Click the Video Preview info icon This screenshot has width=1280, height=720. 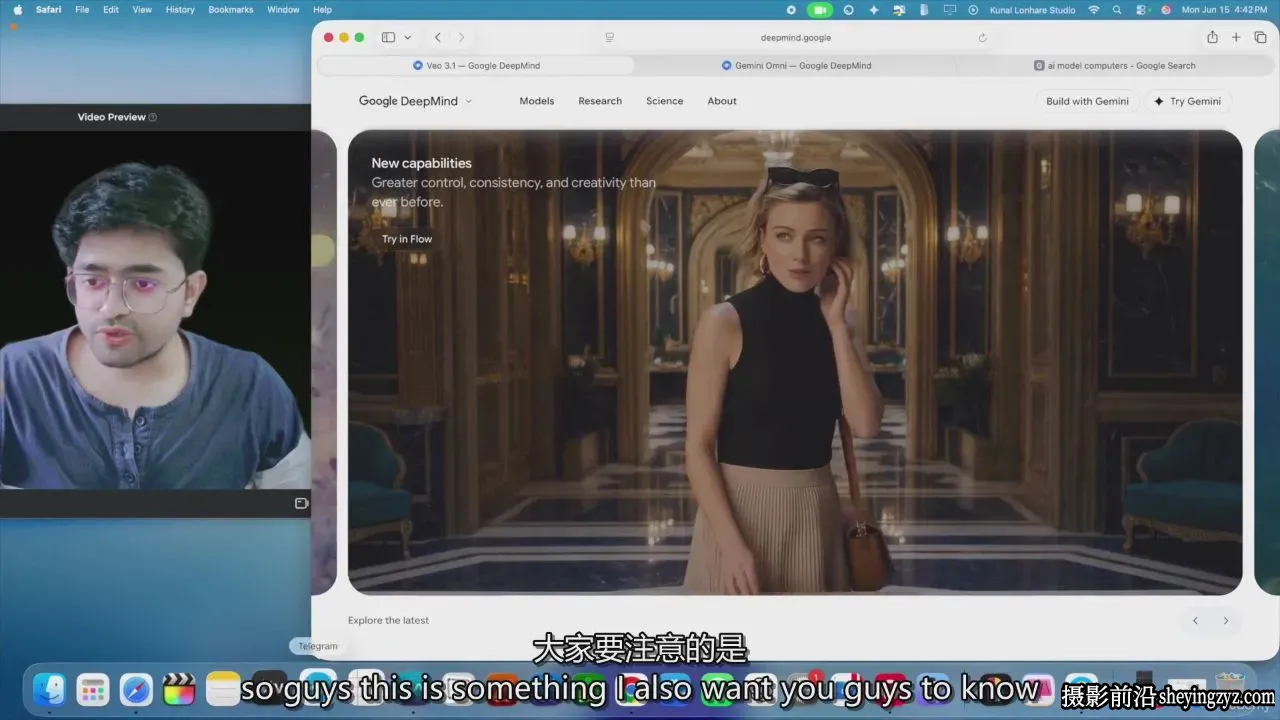click(153, 117)
